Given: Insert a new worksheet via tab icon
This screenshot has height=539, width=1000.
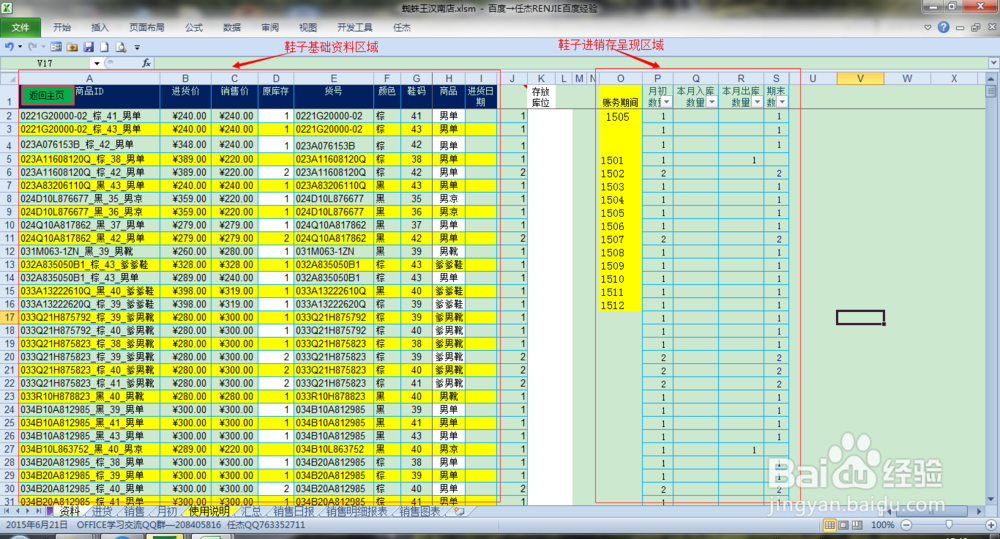Looking at the screenshot, I should point(458,511).
